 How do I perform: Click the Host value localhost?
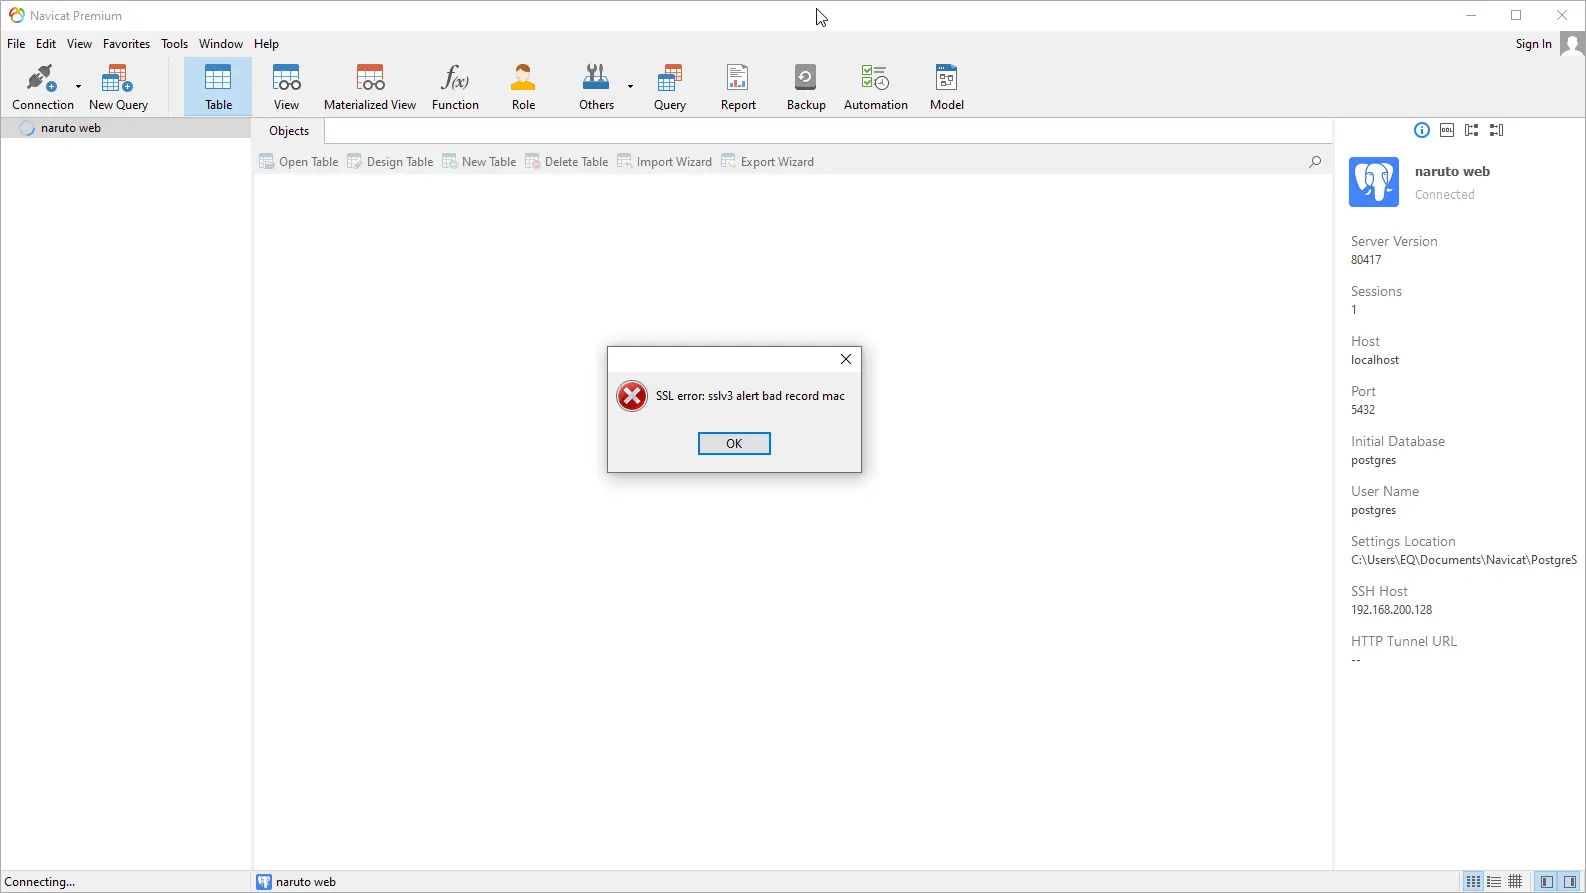1375,360
